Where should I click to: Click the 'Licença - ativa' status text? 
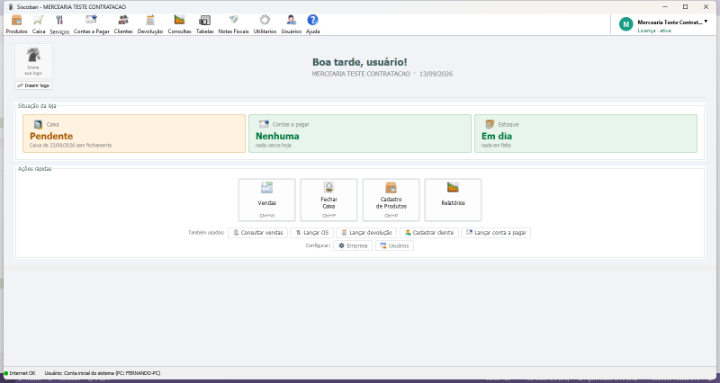[654, 31]
